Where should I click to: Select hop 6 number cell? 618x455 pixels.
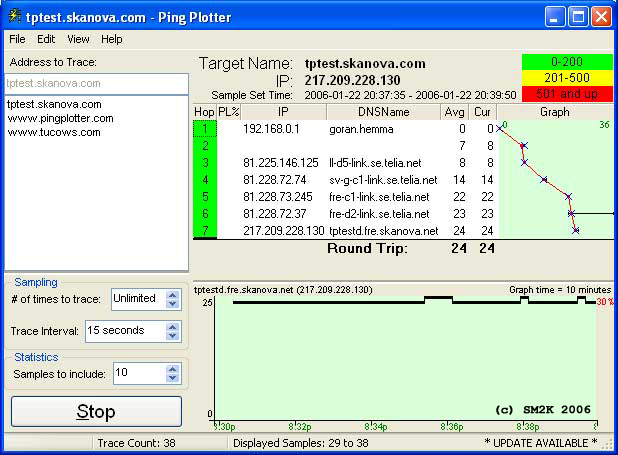coord(205,214)
